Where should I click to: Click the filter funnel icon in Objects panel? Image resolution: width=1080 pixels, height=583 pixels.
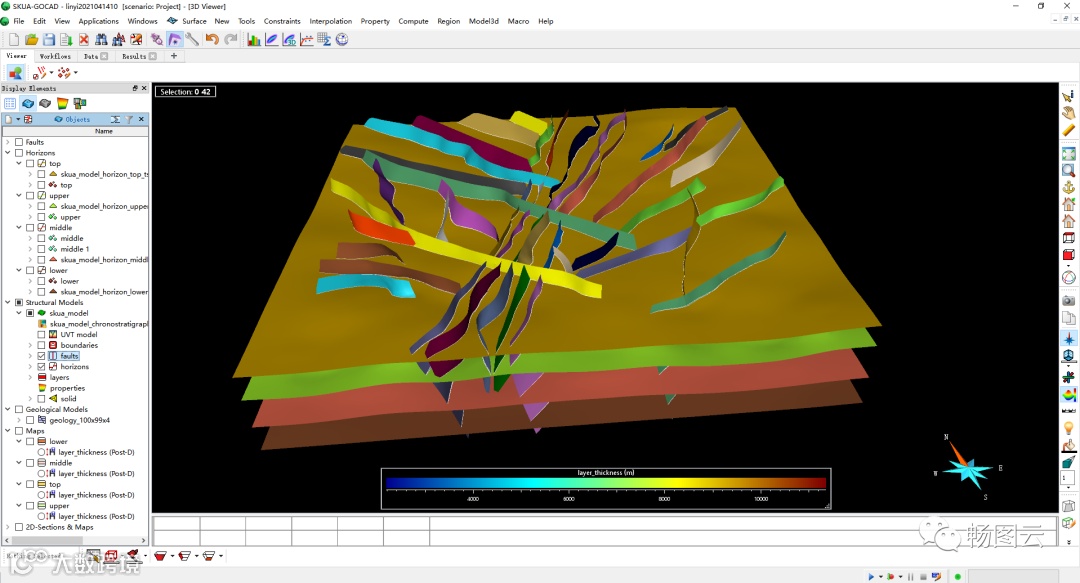pyautogui.click(x=129, y=119)
